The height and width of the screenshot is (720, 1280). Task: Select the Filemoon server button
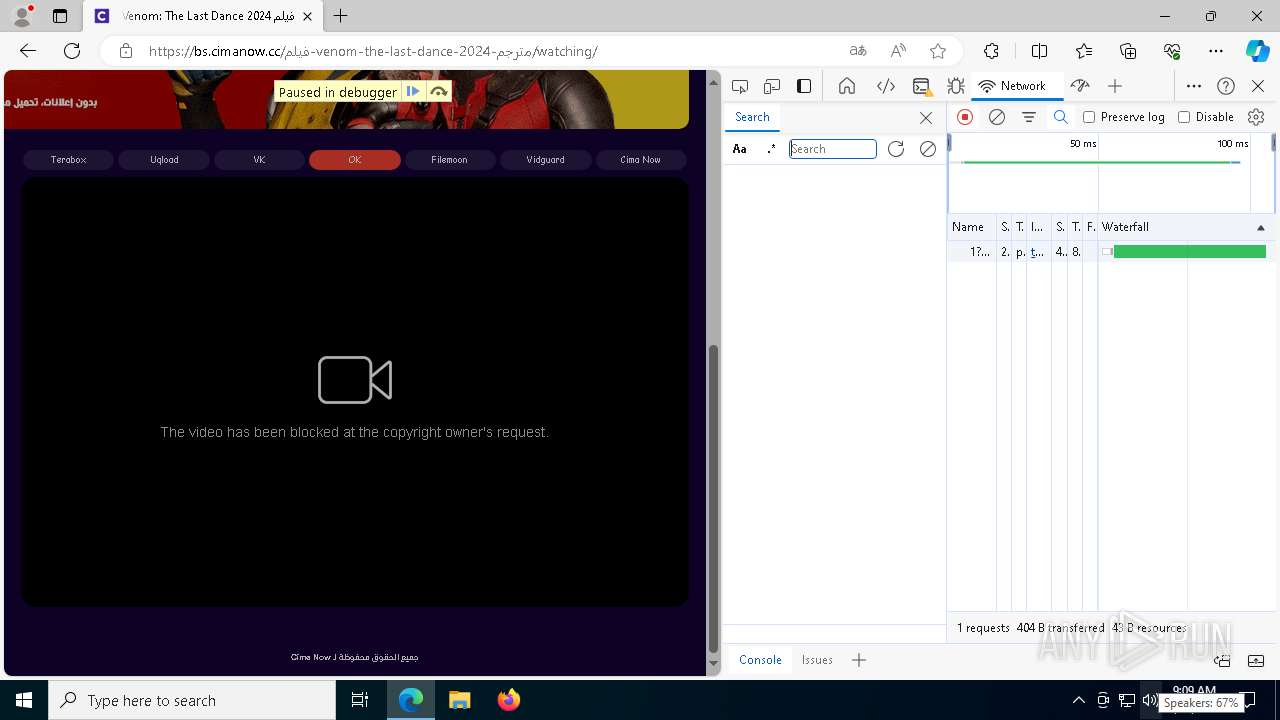coord(450,160)
